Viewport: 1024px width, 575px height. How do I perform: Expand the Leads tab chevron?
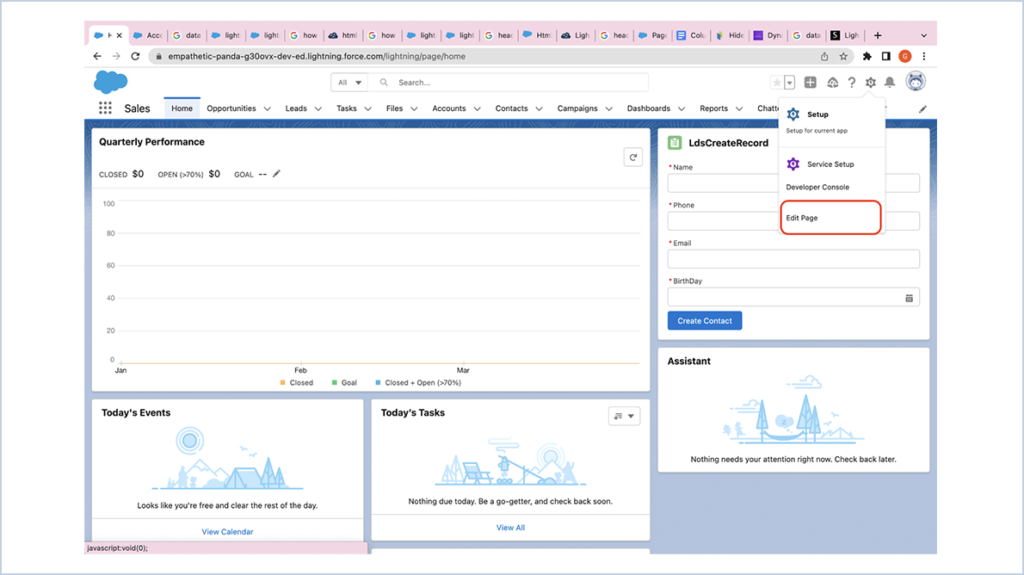318,109
